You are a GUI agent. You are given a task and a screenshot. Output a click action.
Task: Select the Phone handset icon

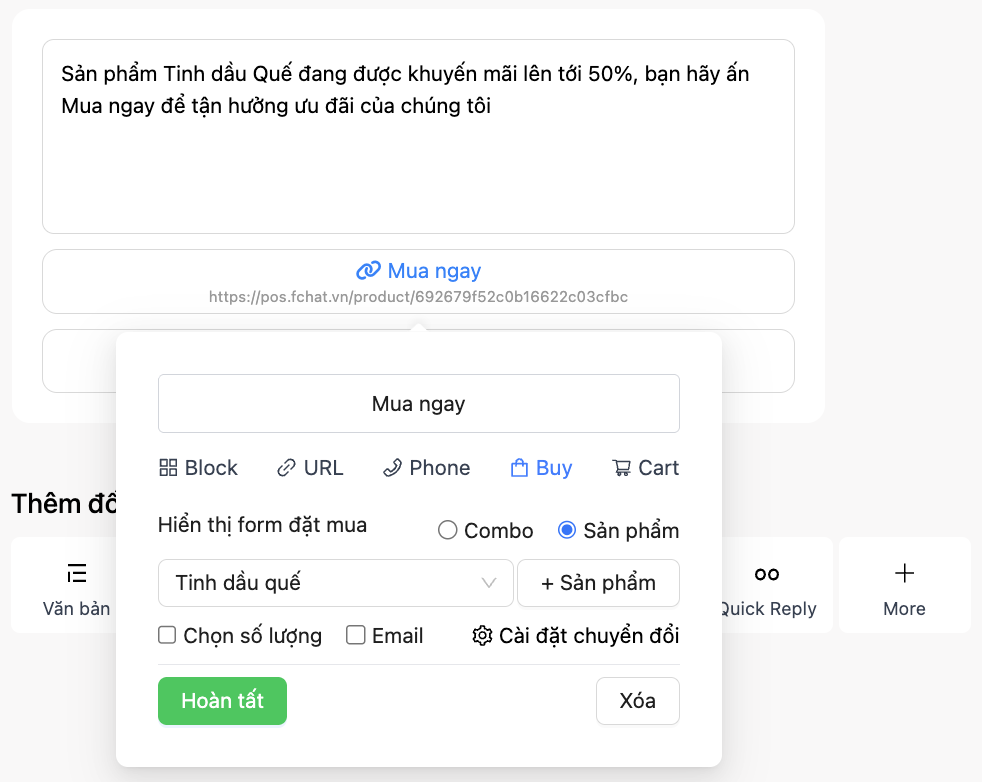click(393, 468)
